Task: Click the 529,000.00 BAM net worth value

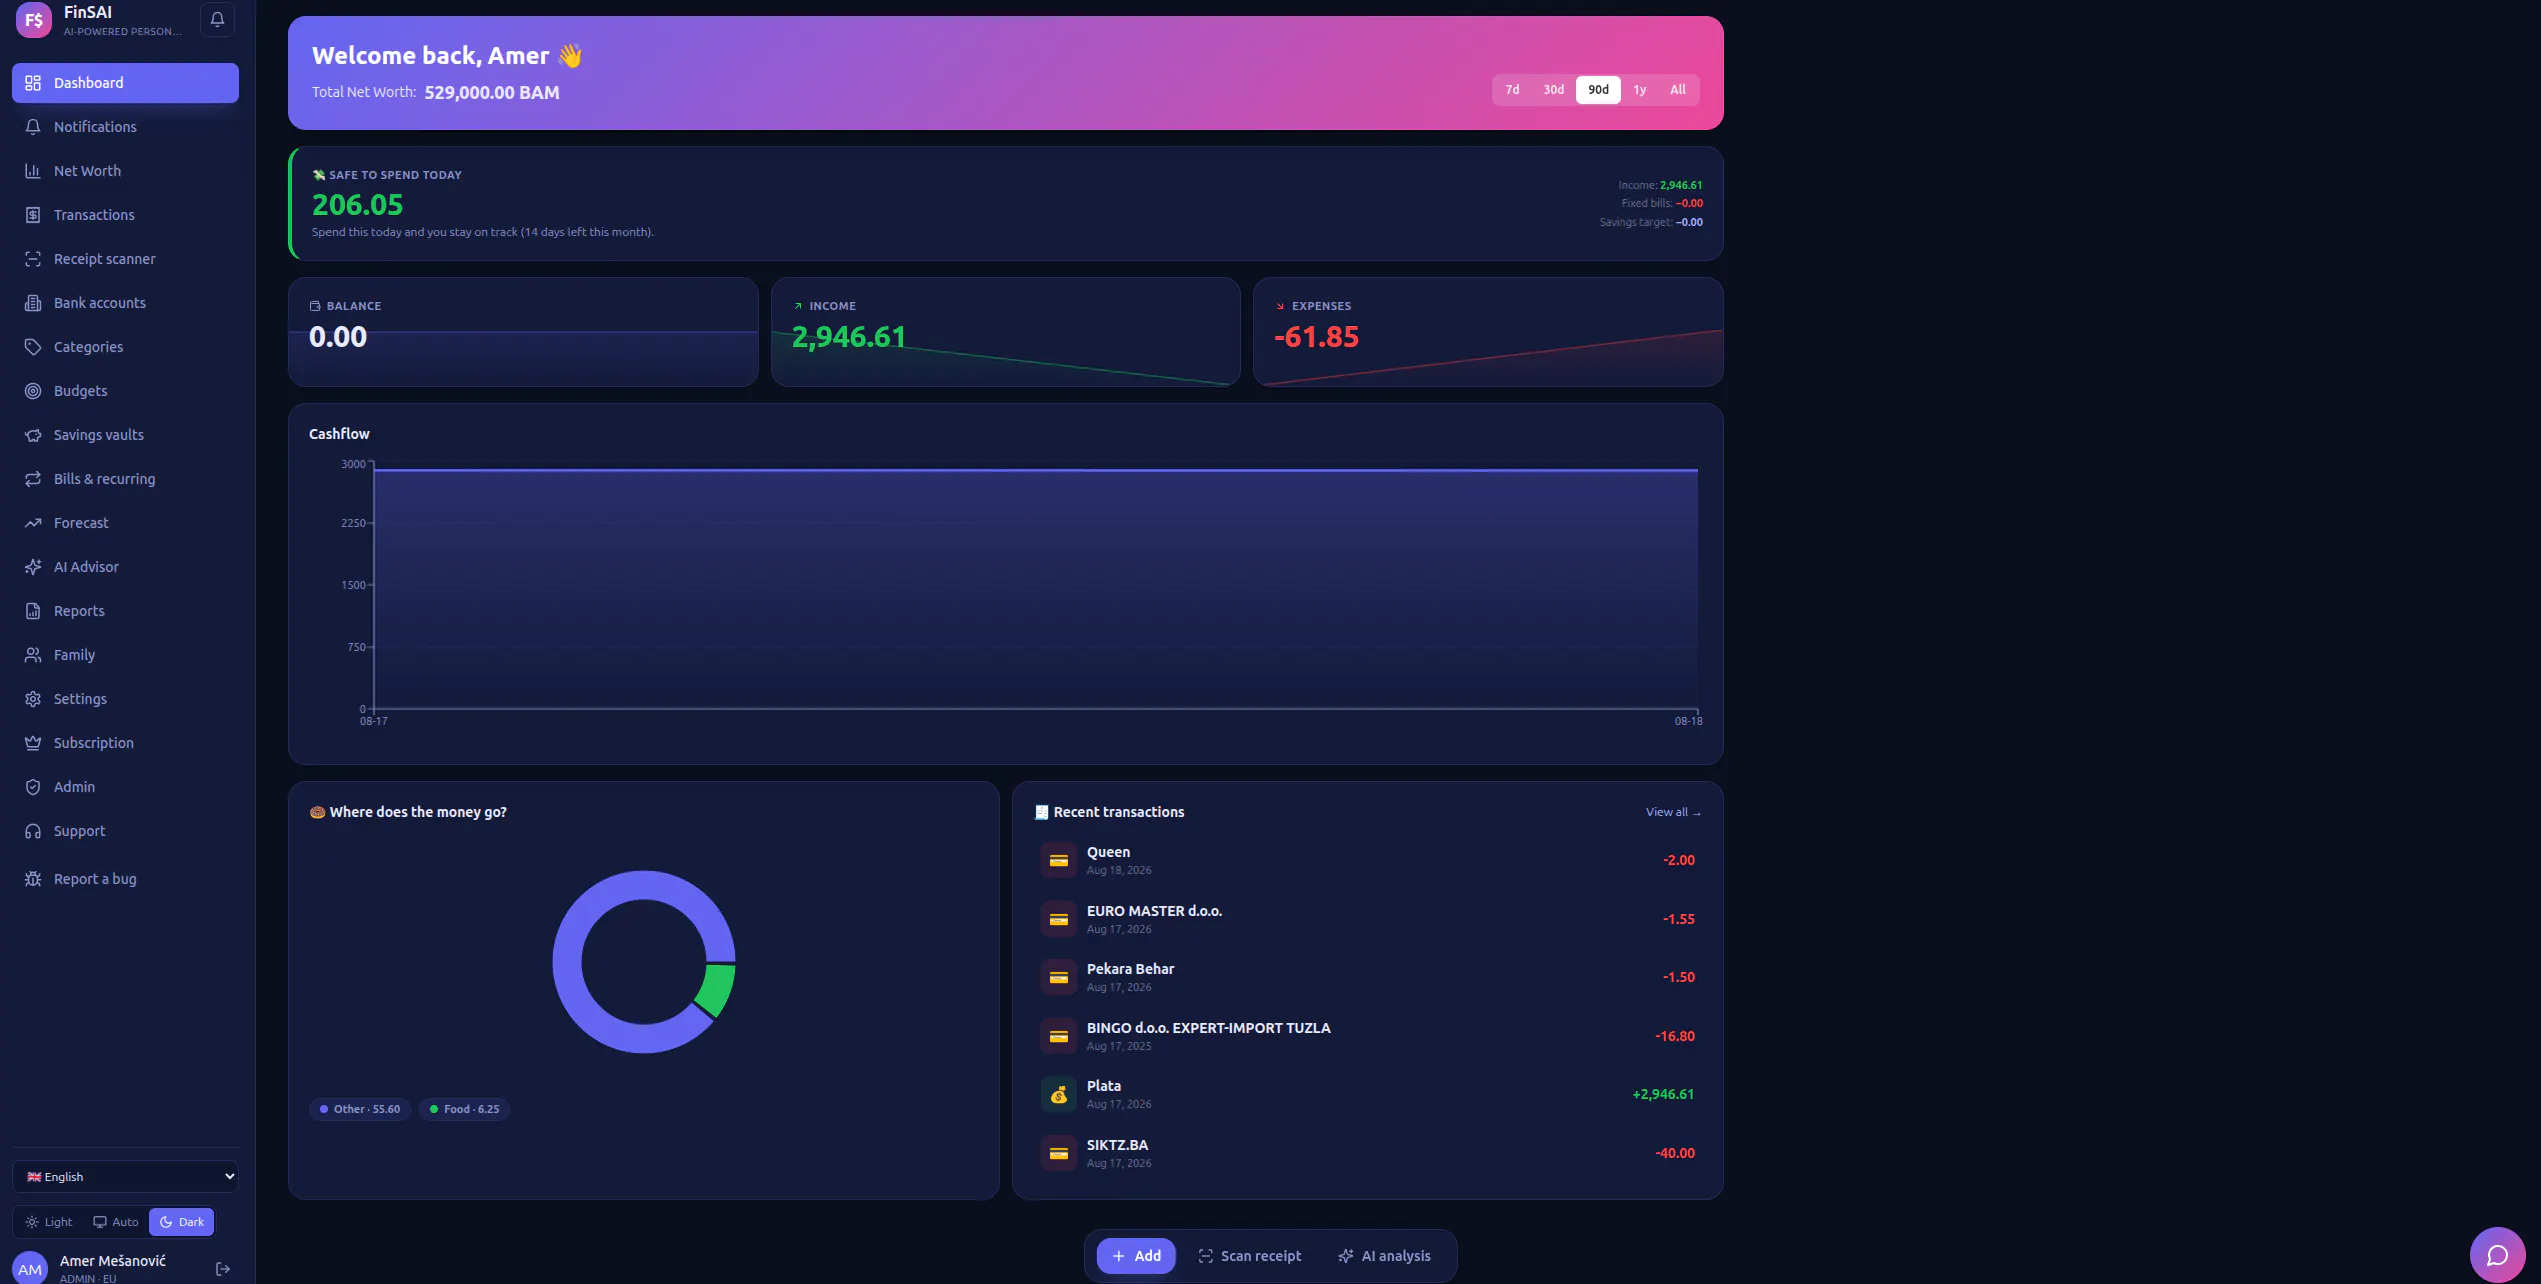Action: [492, 92]
